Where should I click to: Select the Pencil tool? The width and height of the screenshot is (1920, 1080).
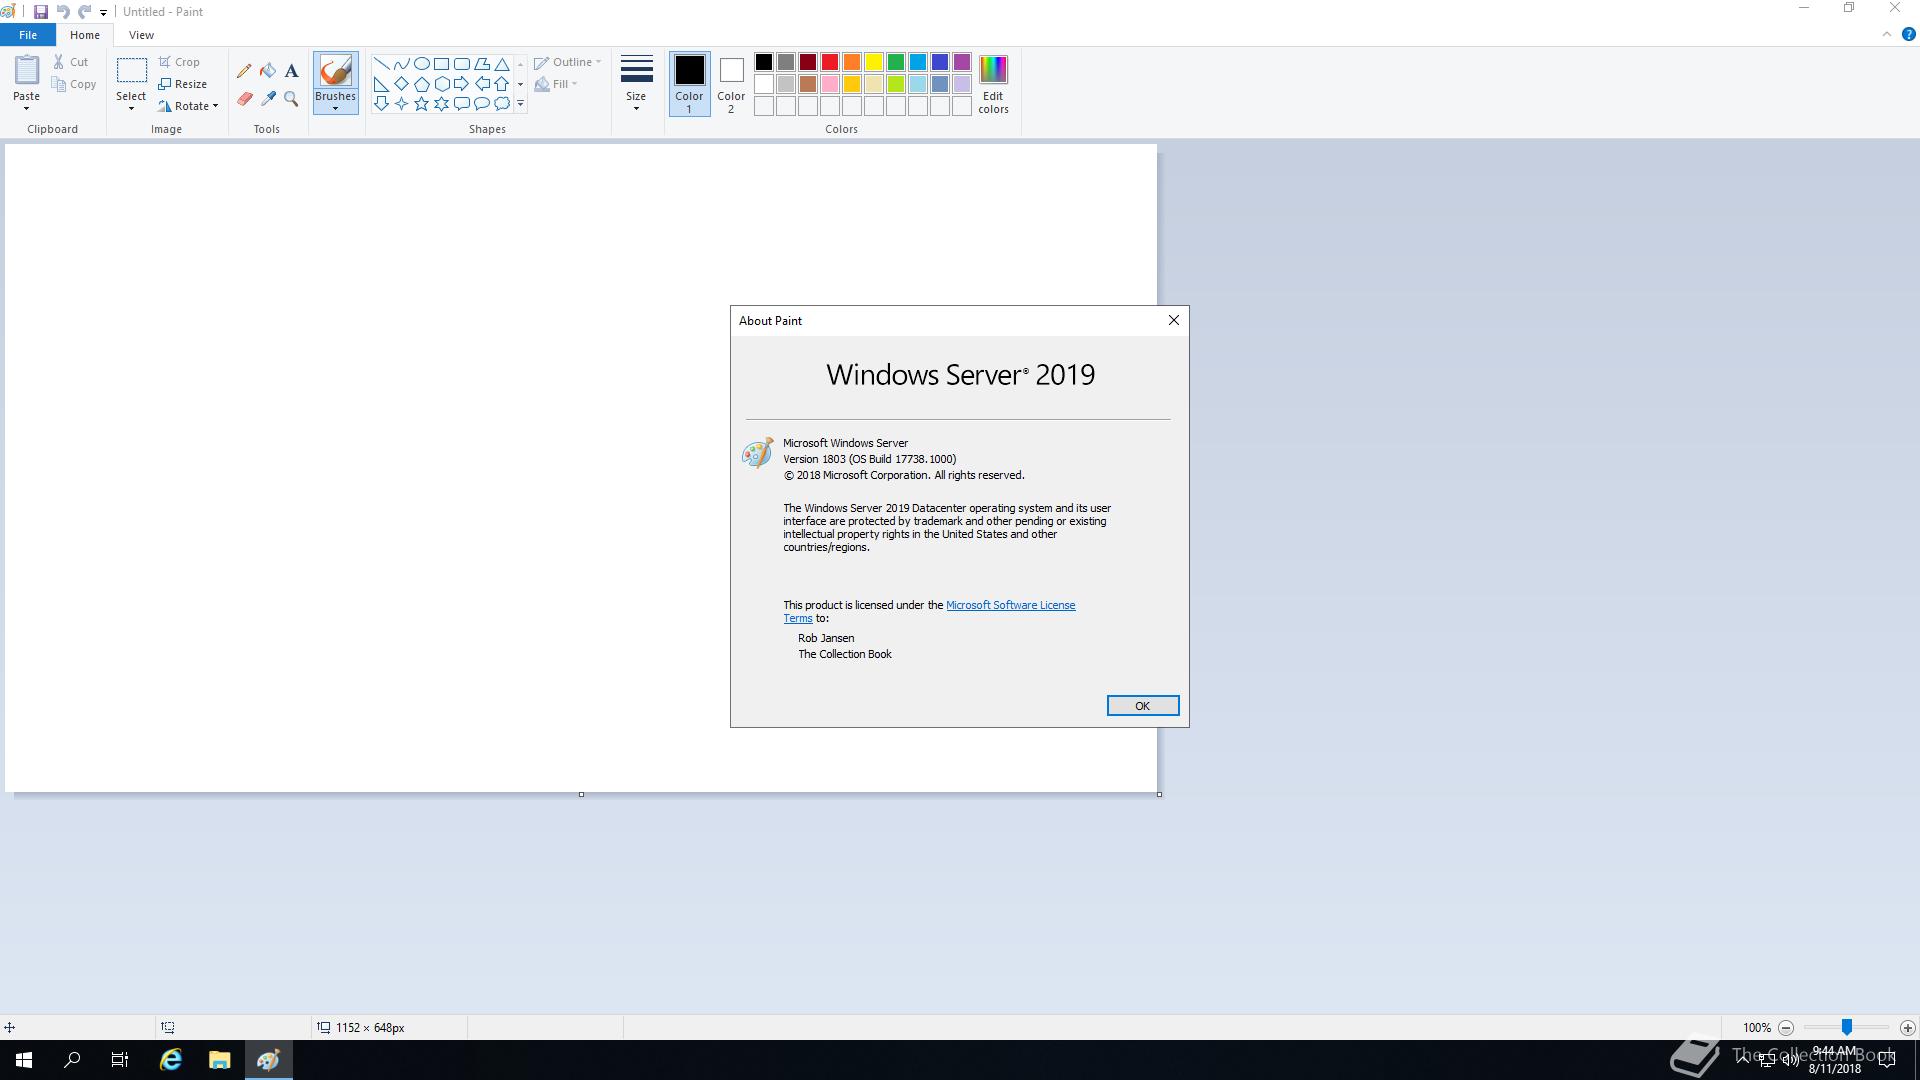(244, 71)
